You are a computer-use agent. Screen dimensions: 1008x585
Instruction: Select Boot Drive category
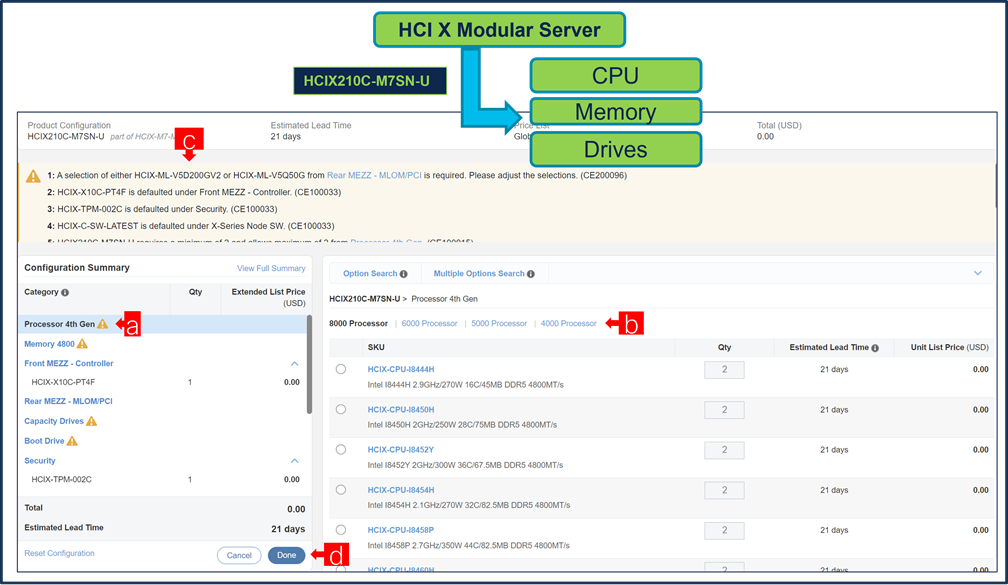[44, 441]
